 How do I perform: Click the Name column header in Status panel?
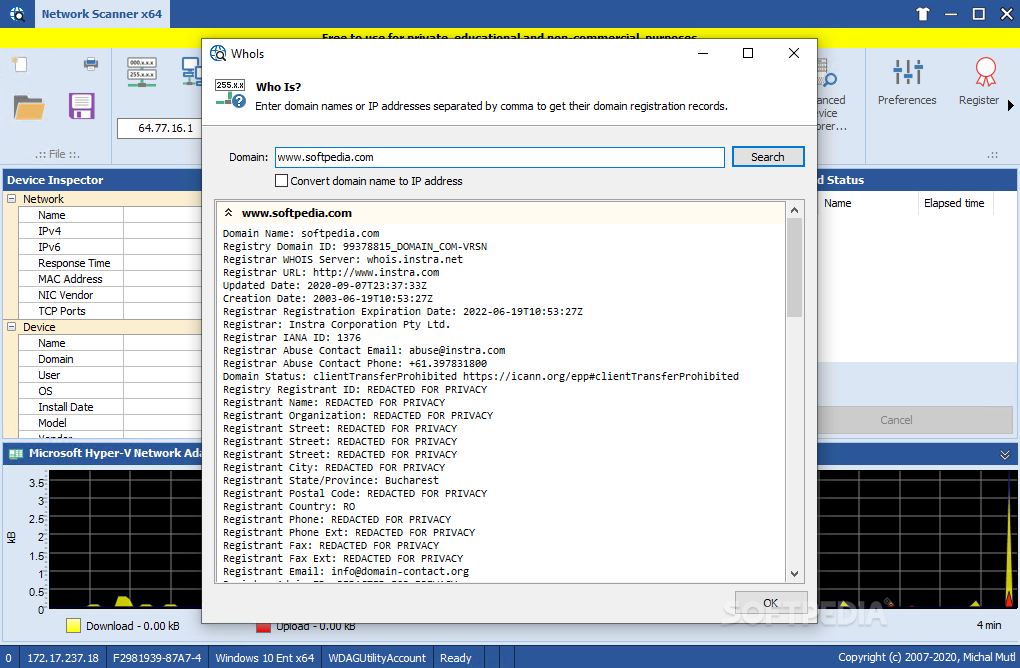pyautogui.click(x=867, y=203)
